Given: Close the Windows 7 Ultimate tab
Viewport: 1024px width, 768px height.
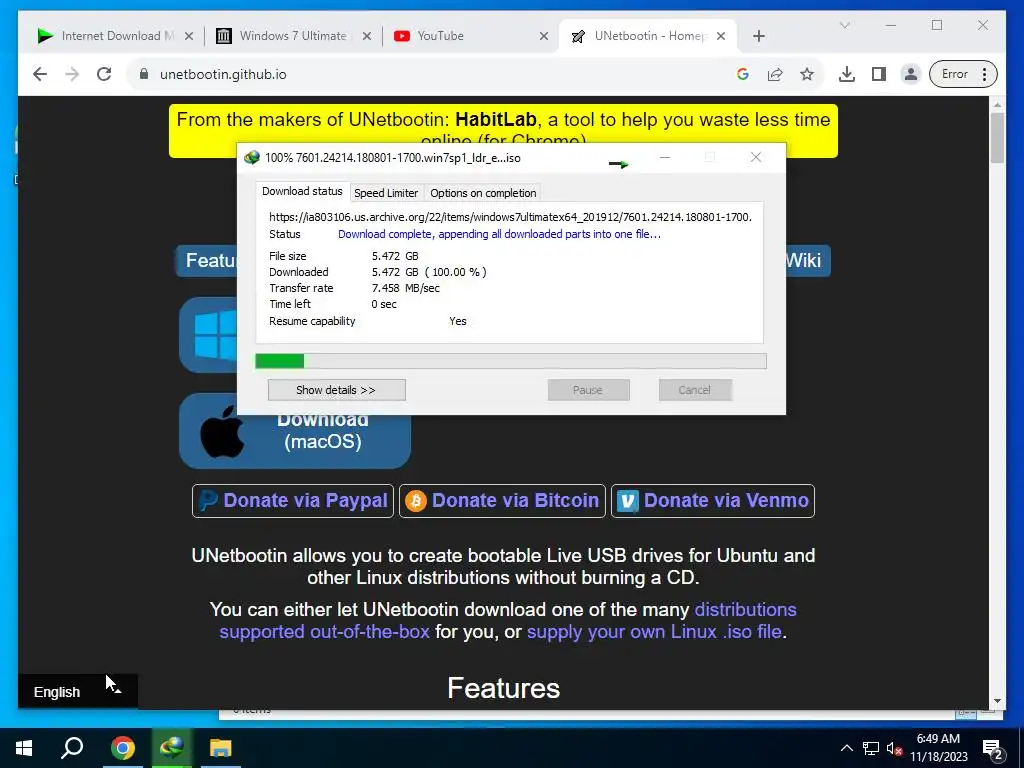Looking at the screenshot, I should click(366, 36).
